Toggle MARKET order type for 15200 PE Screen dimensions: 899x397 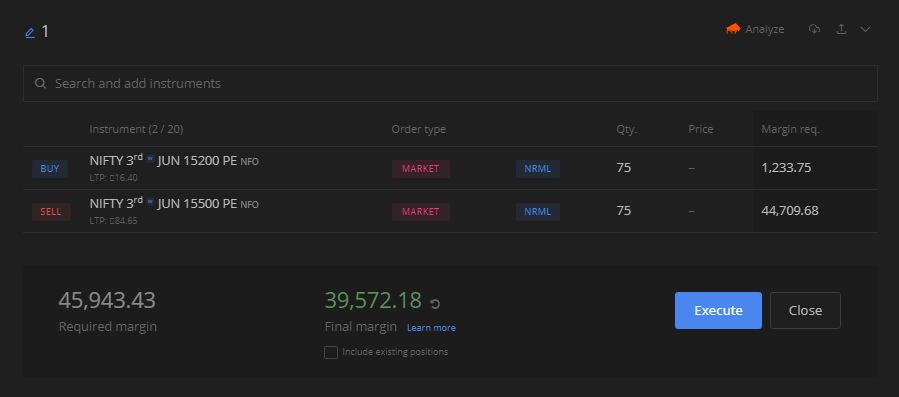421,169
